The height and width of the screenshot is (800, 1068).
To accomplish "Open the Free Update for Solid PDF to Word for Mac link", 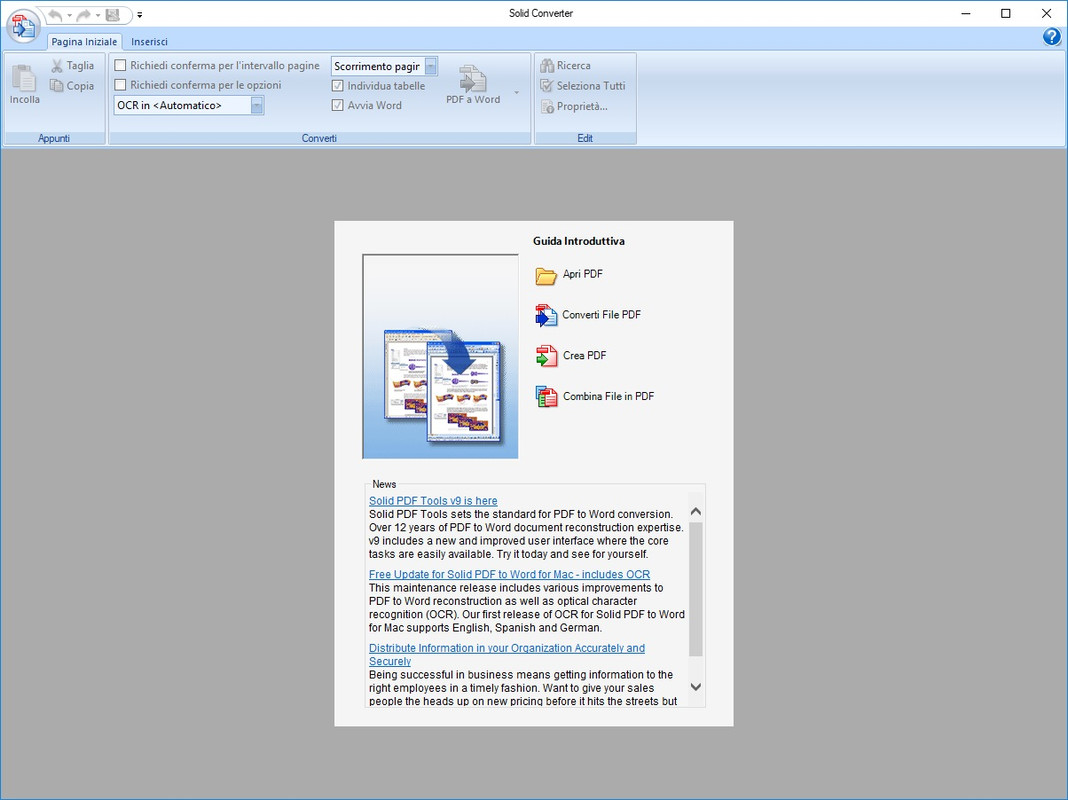I will (x=509, y=574).
